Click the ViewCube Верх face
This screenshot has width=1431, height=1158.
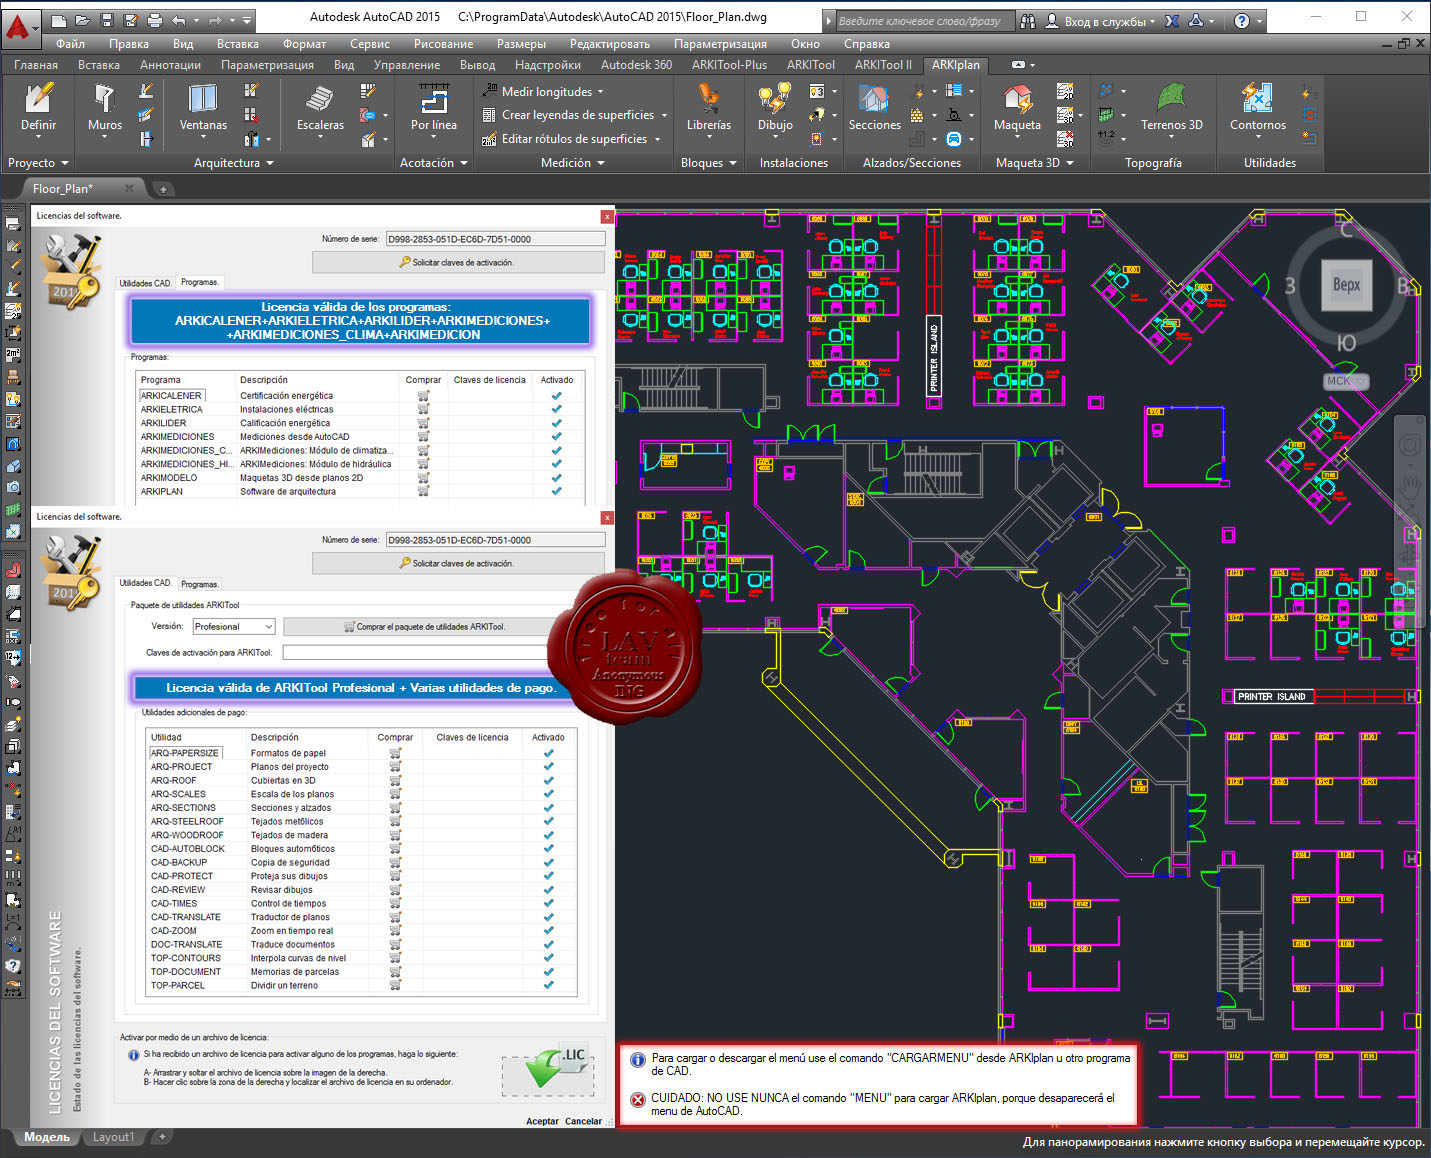tap(1346, 284)
